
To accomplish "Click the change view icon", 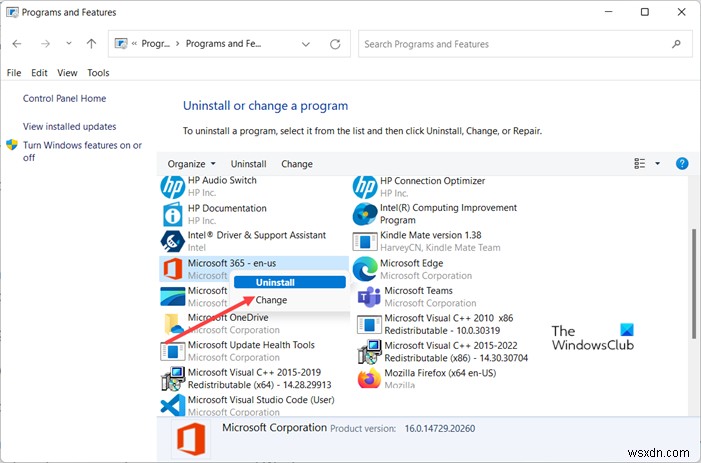I will pos(640,164).
